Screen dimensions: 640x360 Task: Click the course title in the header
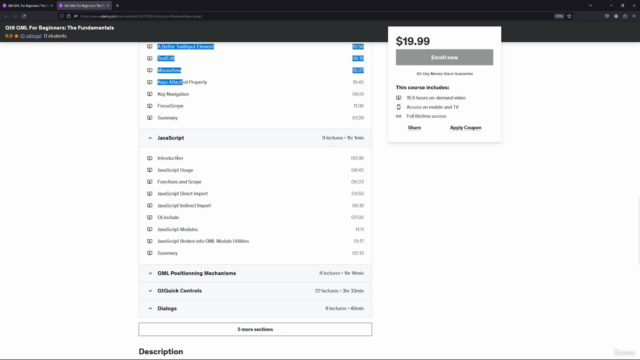(60, 28)
